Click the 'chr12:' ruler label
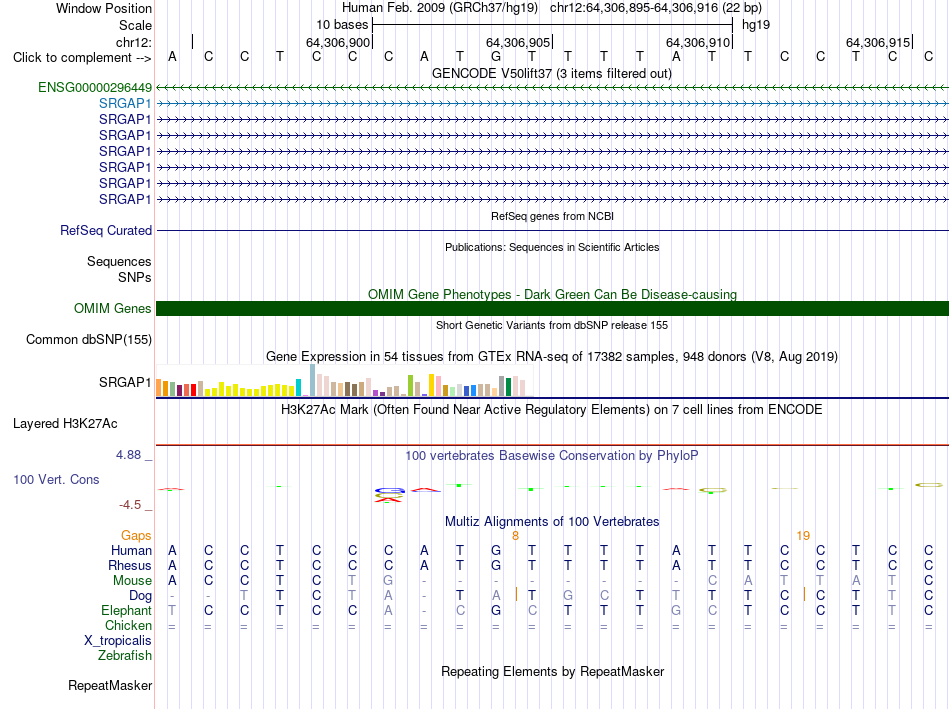Screen dimensions: 950x709 pyautogui.click(x=133, y=42)
